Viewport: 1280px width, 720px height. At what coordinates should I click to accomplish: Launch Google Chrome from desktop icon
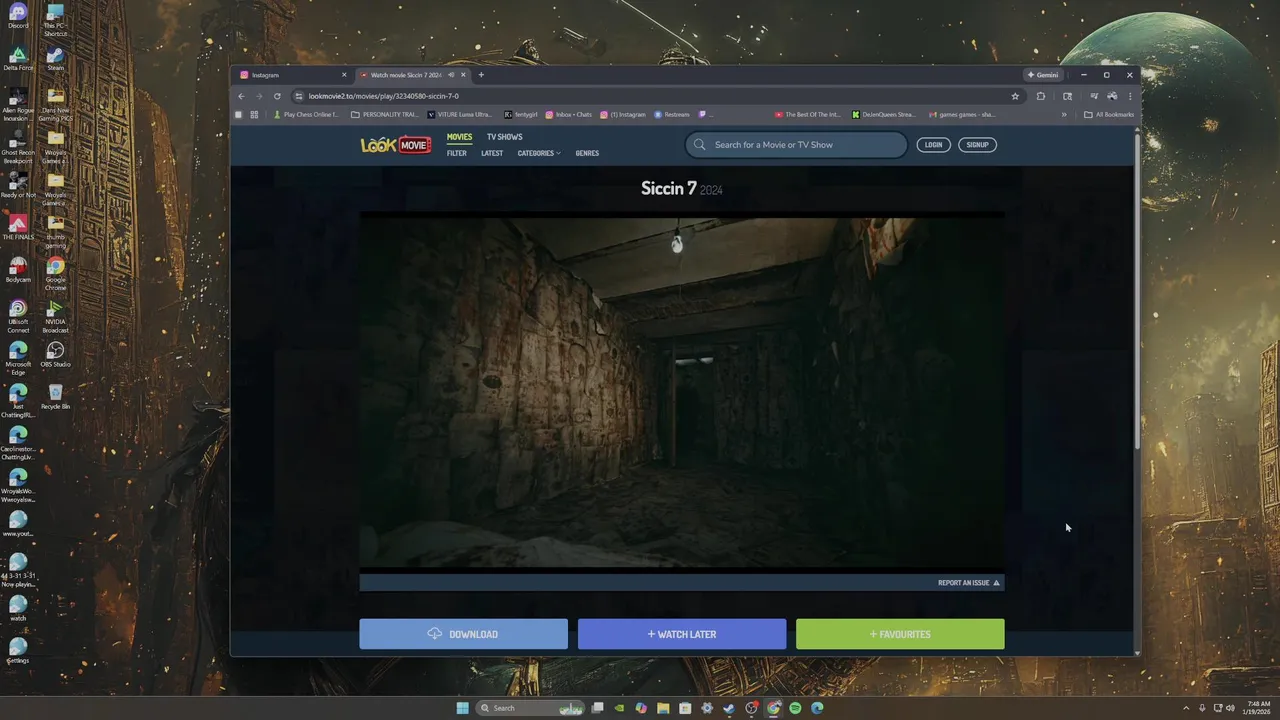55,273
